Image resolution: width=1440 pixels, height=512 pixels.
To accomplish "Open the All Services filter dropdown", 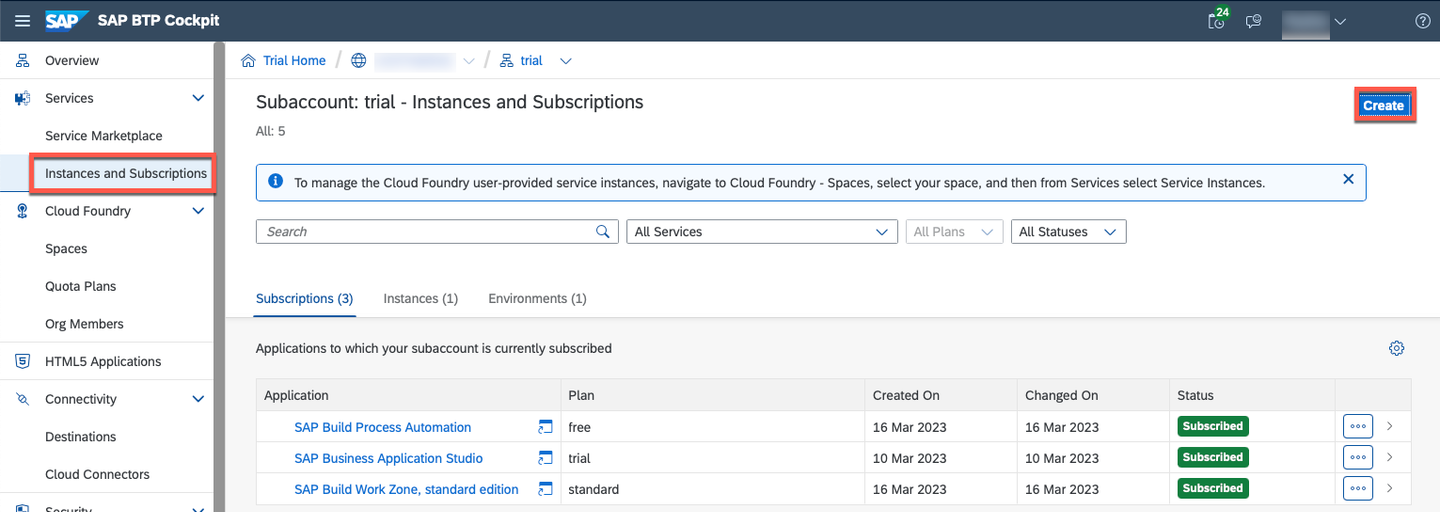I will 761,232.
